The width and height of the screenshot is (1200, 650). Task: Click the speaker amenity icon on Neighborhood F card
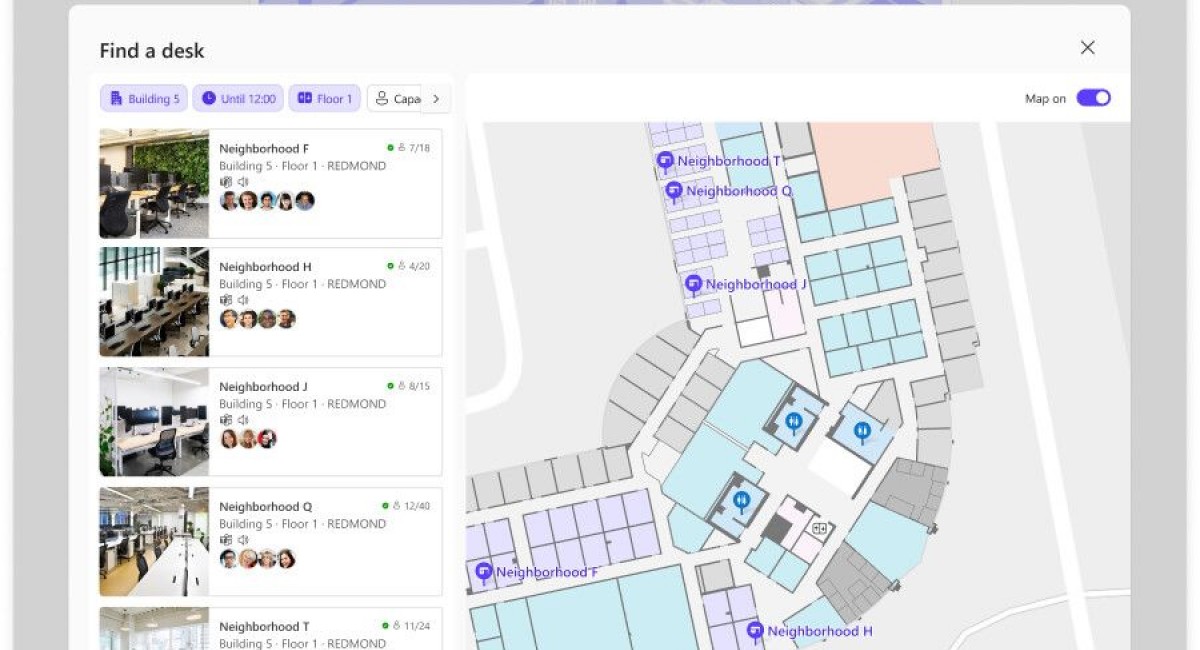pos(242,181)
